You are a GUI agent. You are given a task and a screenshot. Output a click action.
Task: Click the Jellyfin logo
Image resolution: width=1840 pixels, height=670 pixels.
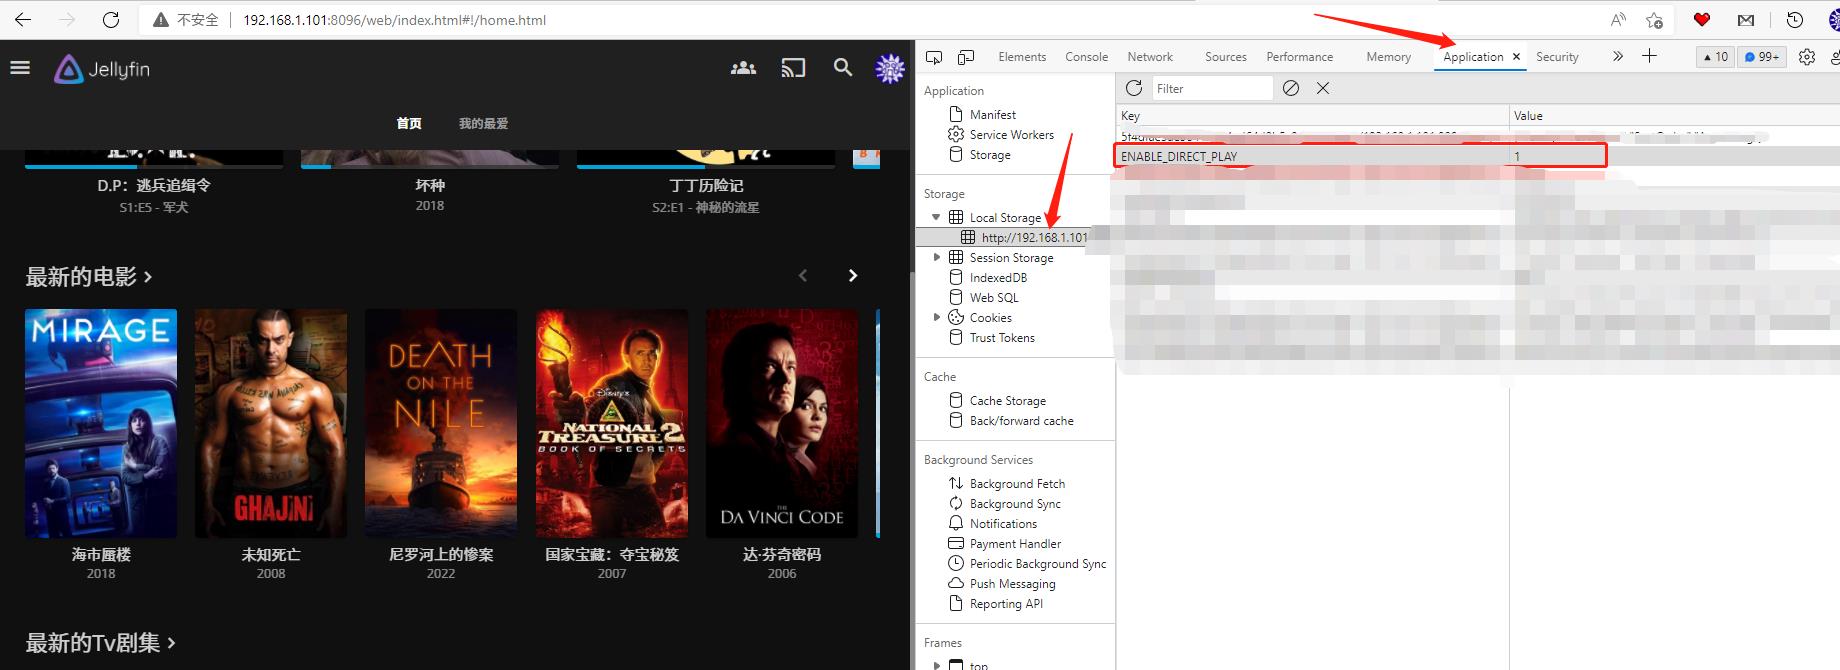pos(102,69)
